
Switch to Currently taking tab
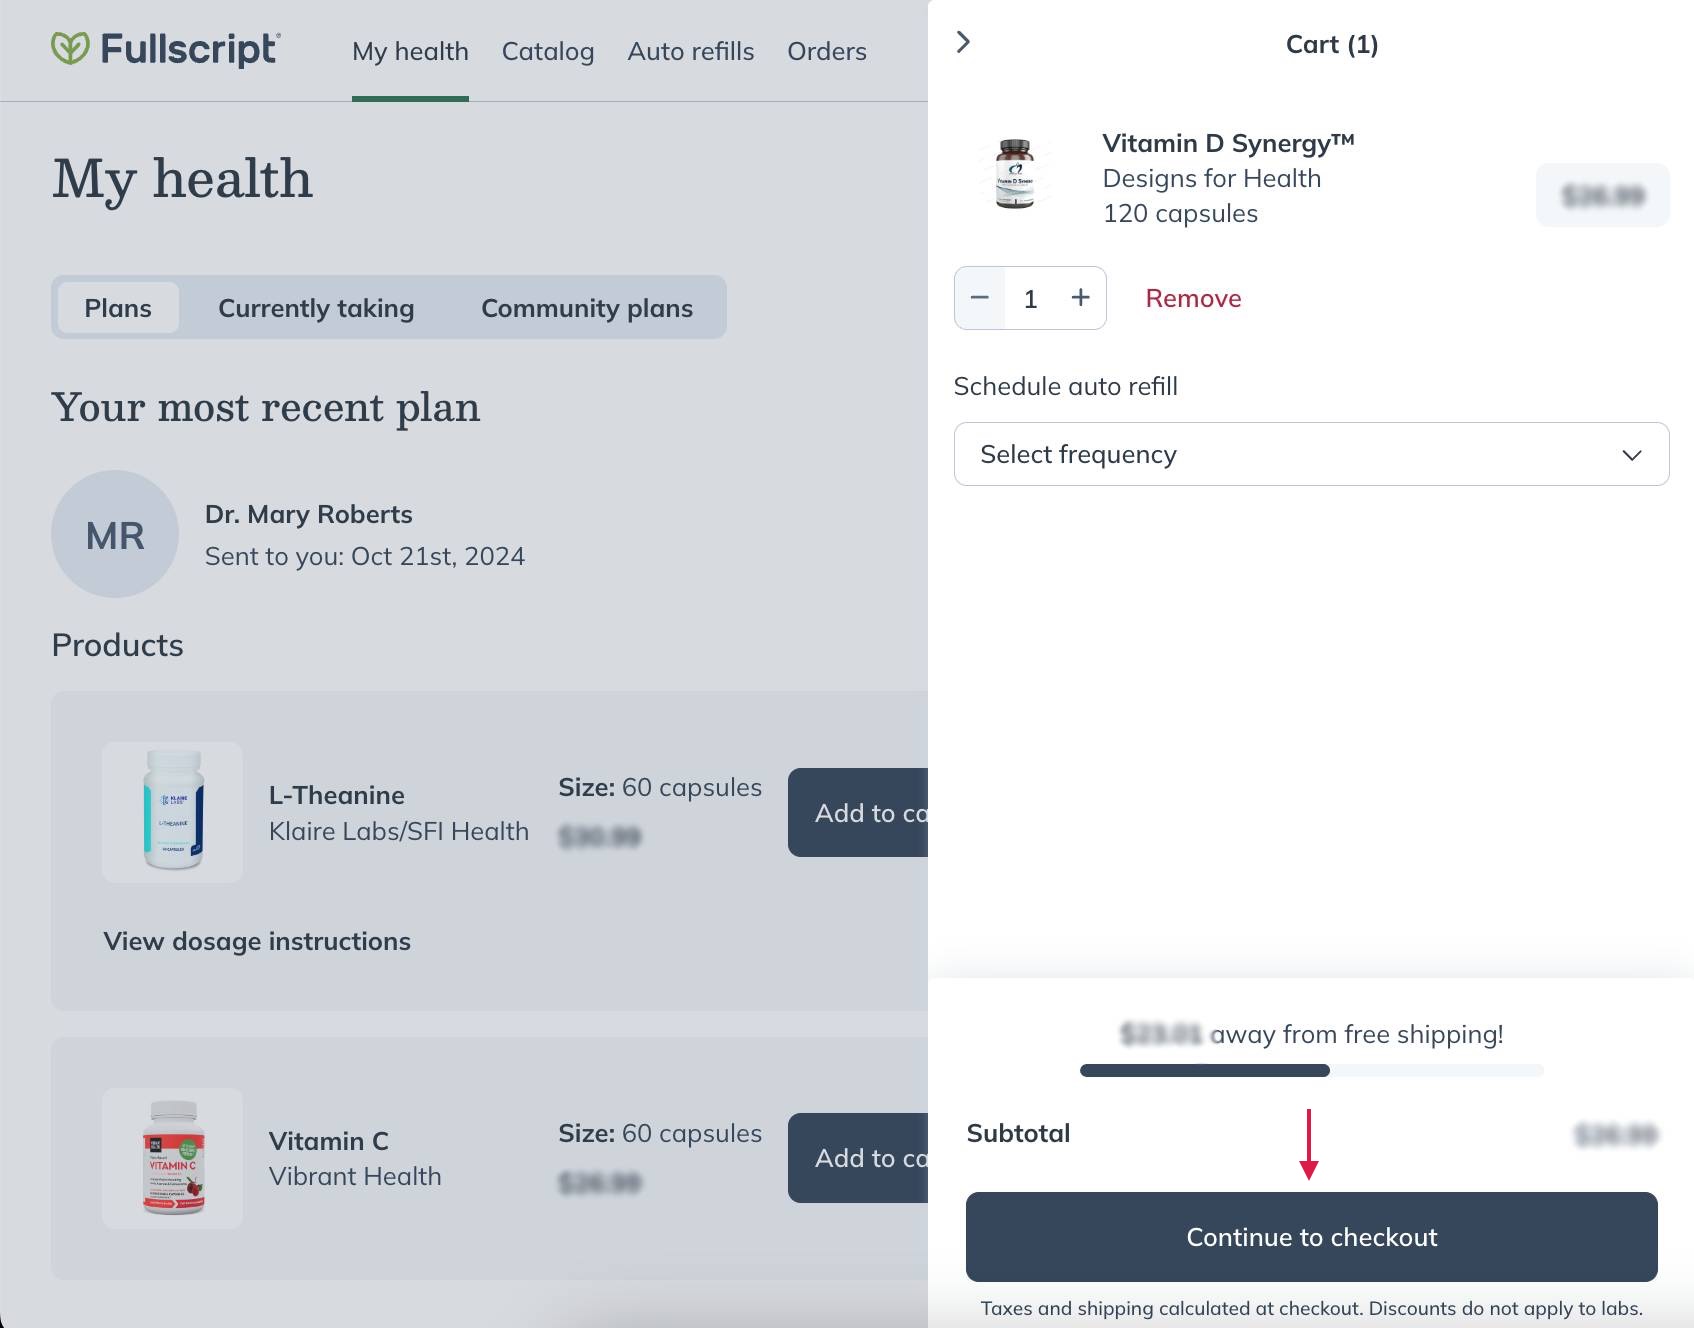click(316, 308)
